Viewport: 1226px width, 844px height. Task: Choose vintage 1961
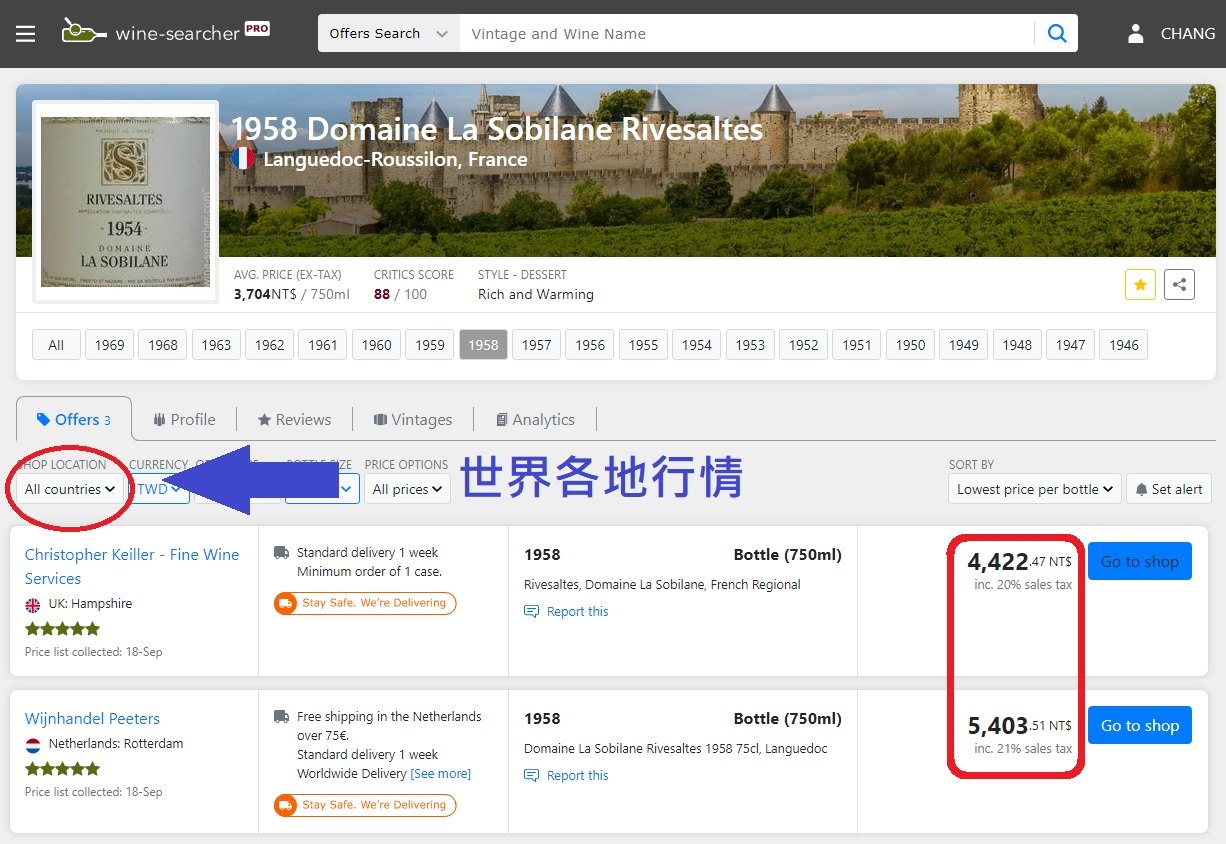coord(323,345)
